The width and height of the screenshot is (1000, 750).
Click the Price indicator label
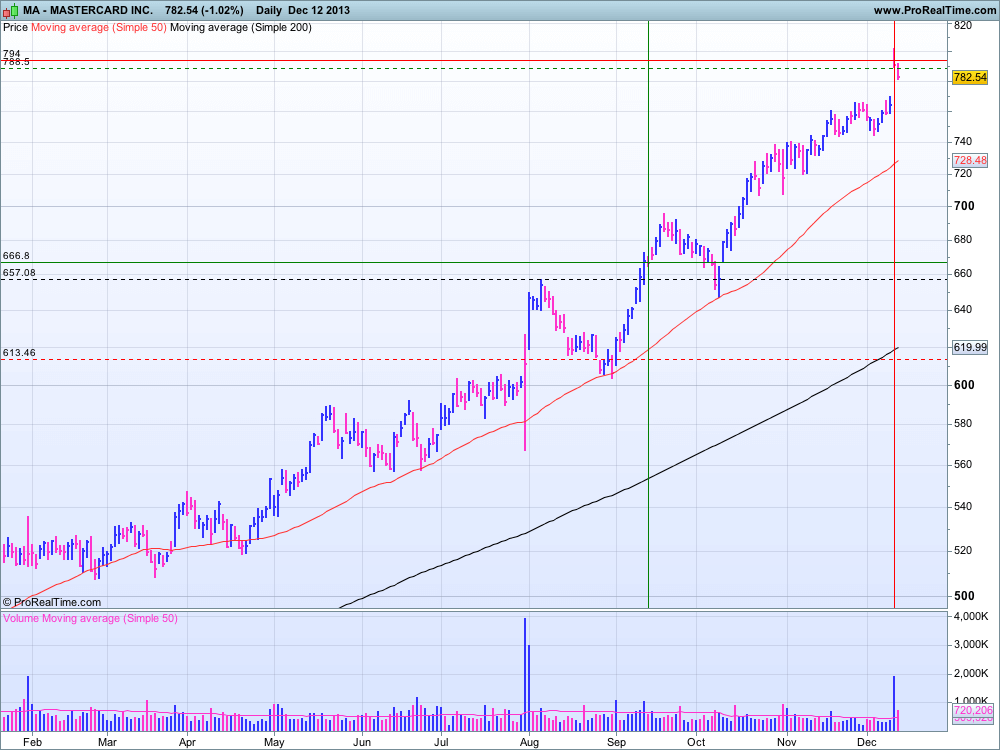click(15, 27)
